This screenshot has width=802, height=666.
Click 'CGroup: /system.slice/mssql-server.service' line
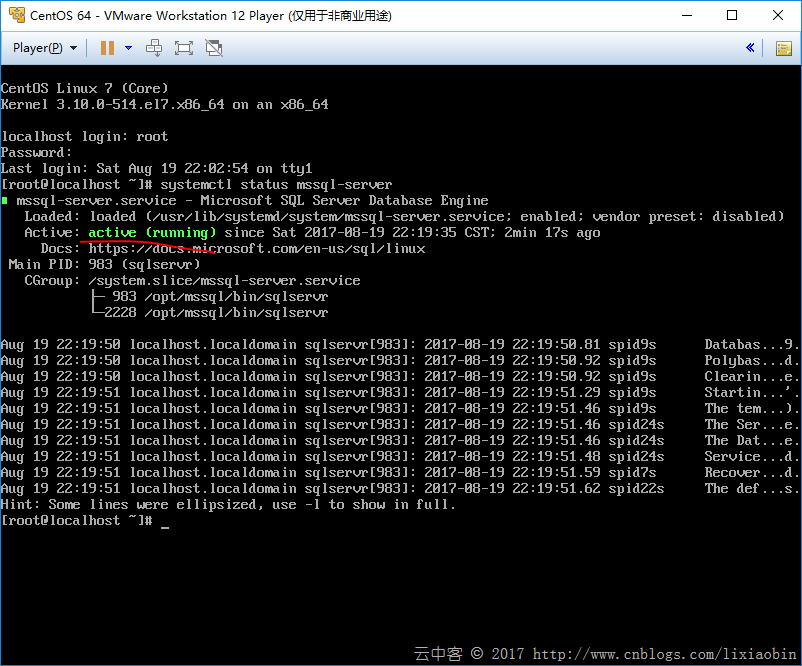[192, 281]
